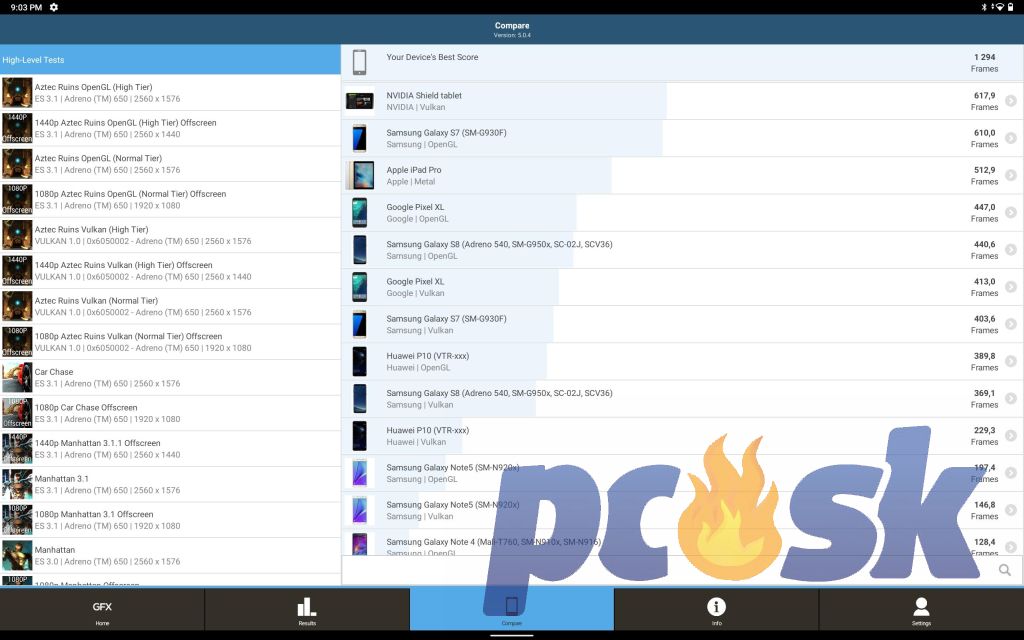Image resolution: width=1024 pixels, height=640 pixels.
Task: Open Apple iPad Pro details arrow
Action: point(1011,176)
